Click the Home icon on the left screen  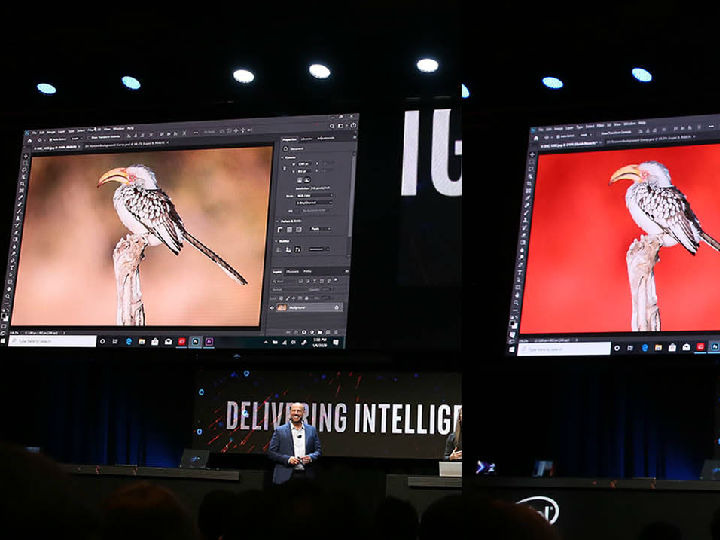click(30, 140)
